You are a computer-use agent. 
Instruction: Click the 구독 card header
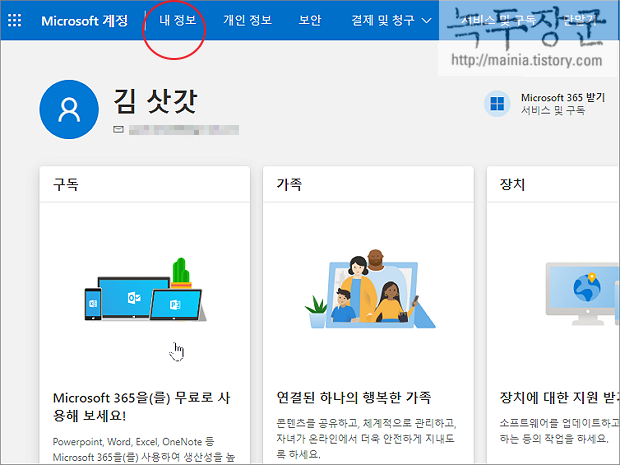click(145, 184)
